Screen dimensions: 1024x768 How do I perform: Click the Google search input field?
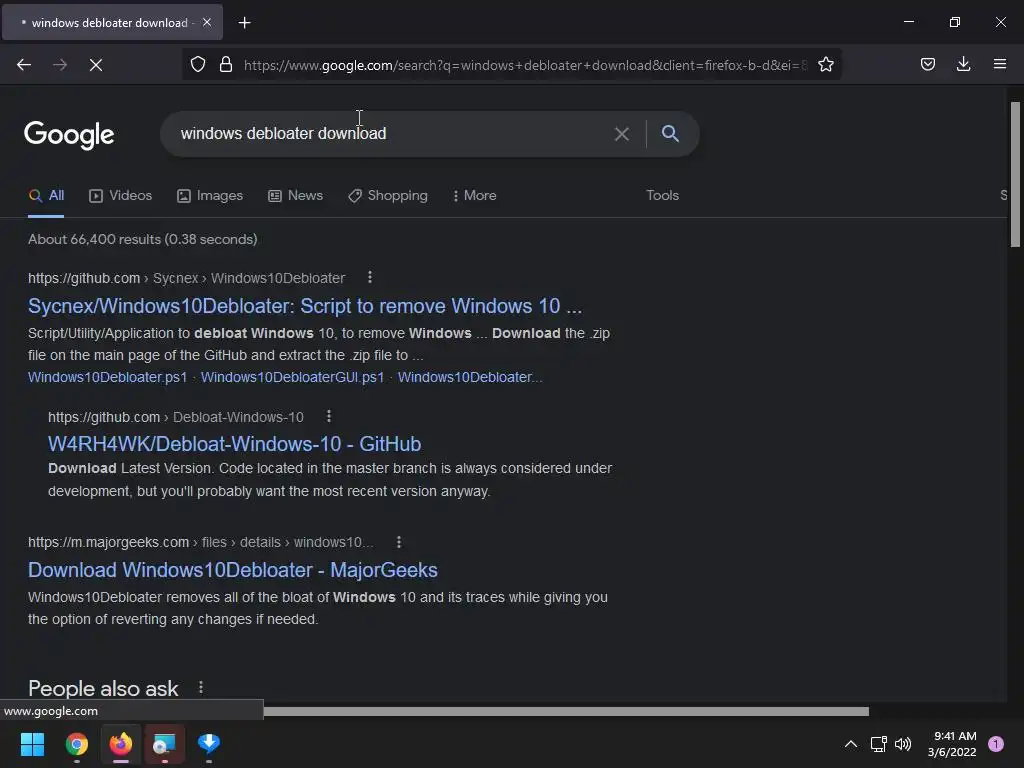click(x=392, y=134)
